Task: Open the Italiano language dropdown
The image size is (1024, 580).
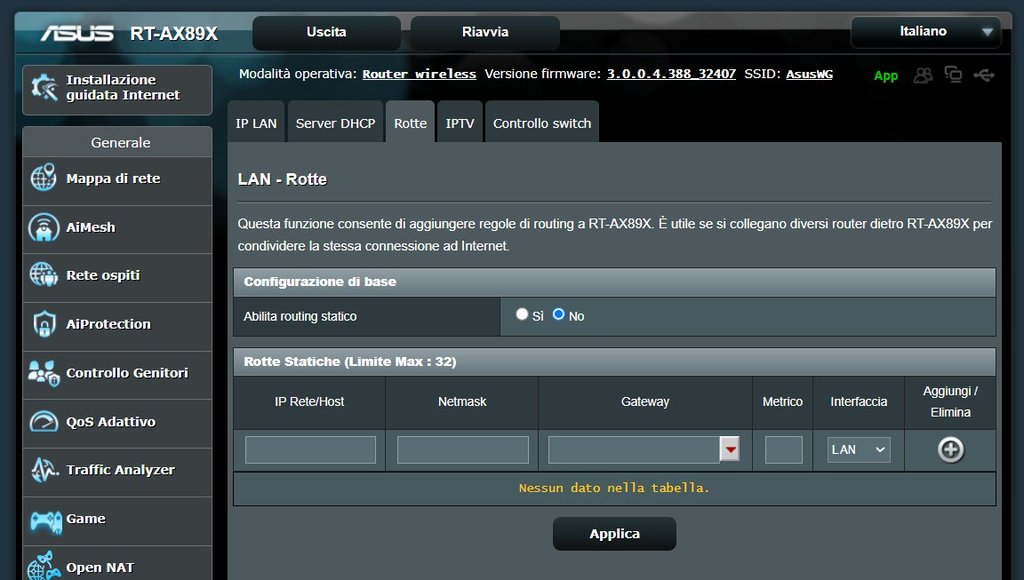Action: coord(925,32)
